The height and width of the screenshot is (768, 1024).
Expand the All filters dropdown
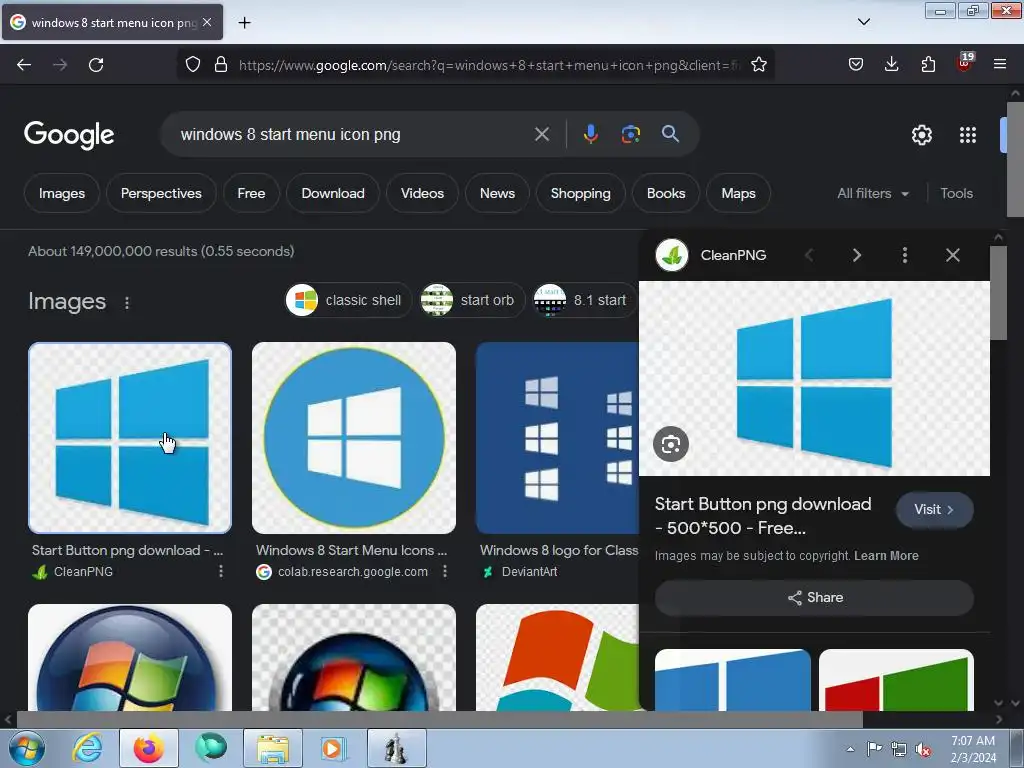873,193
